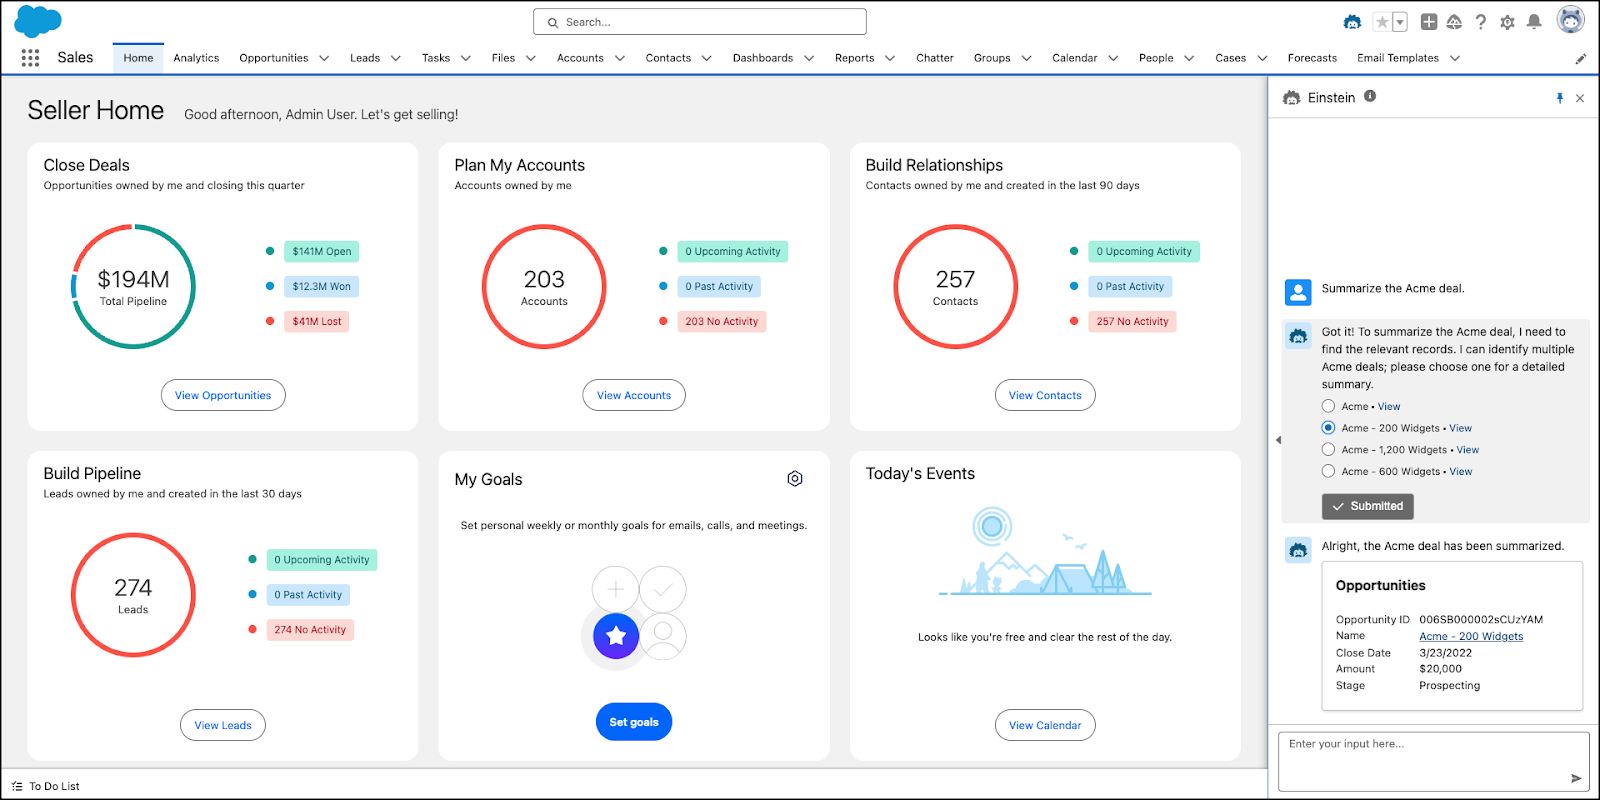The image size is (1600, 800).
Task: Open View Calendar button
Action: [x=1045, y=725]
